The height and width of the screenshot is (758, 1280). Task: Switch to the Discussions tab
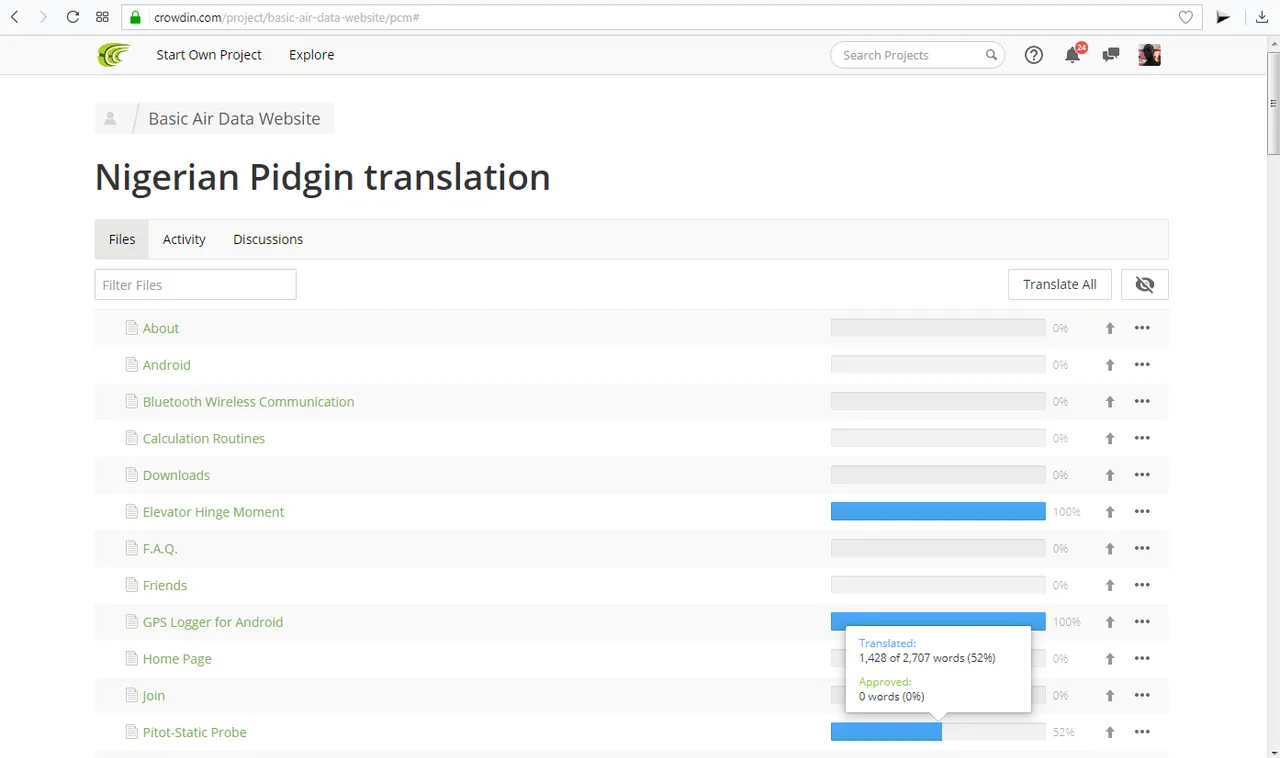pyautogui.click(x=268, y=240)
